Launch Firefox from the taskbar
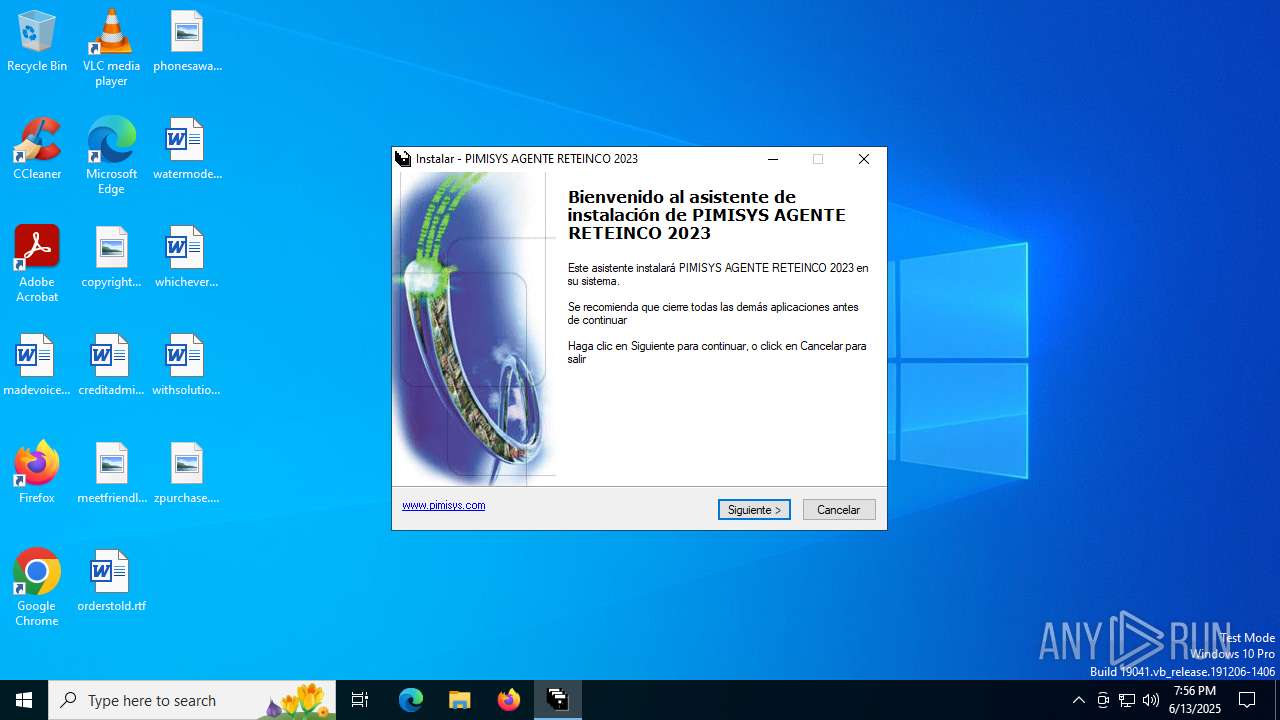The height and width of the screenshot is (720, 1280). point(509,700)
